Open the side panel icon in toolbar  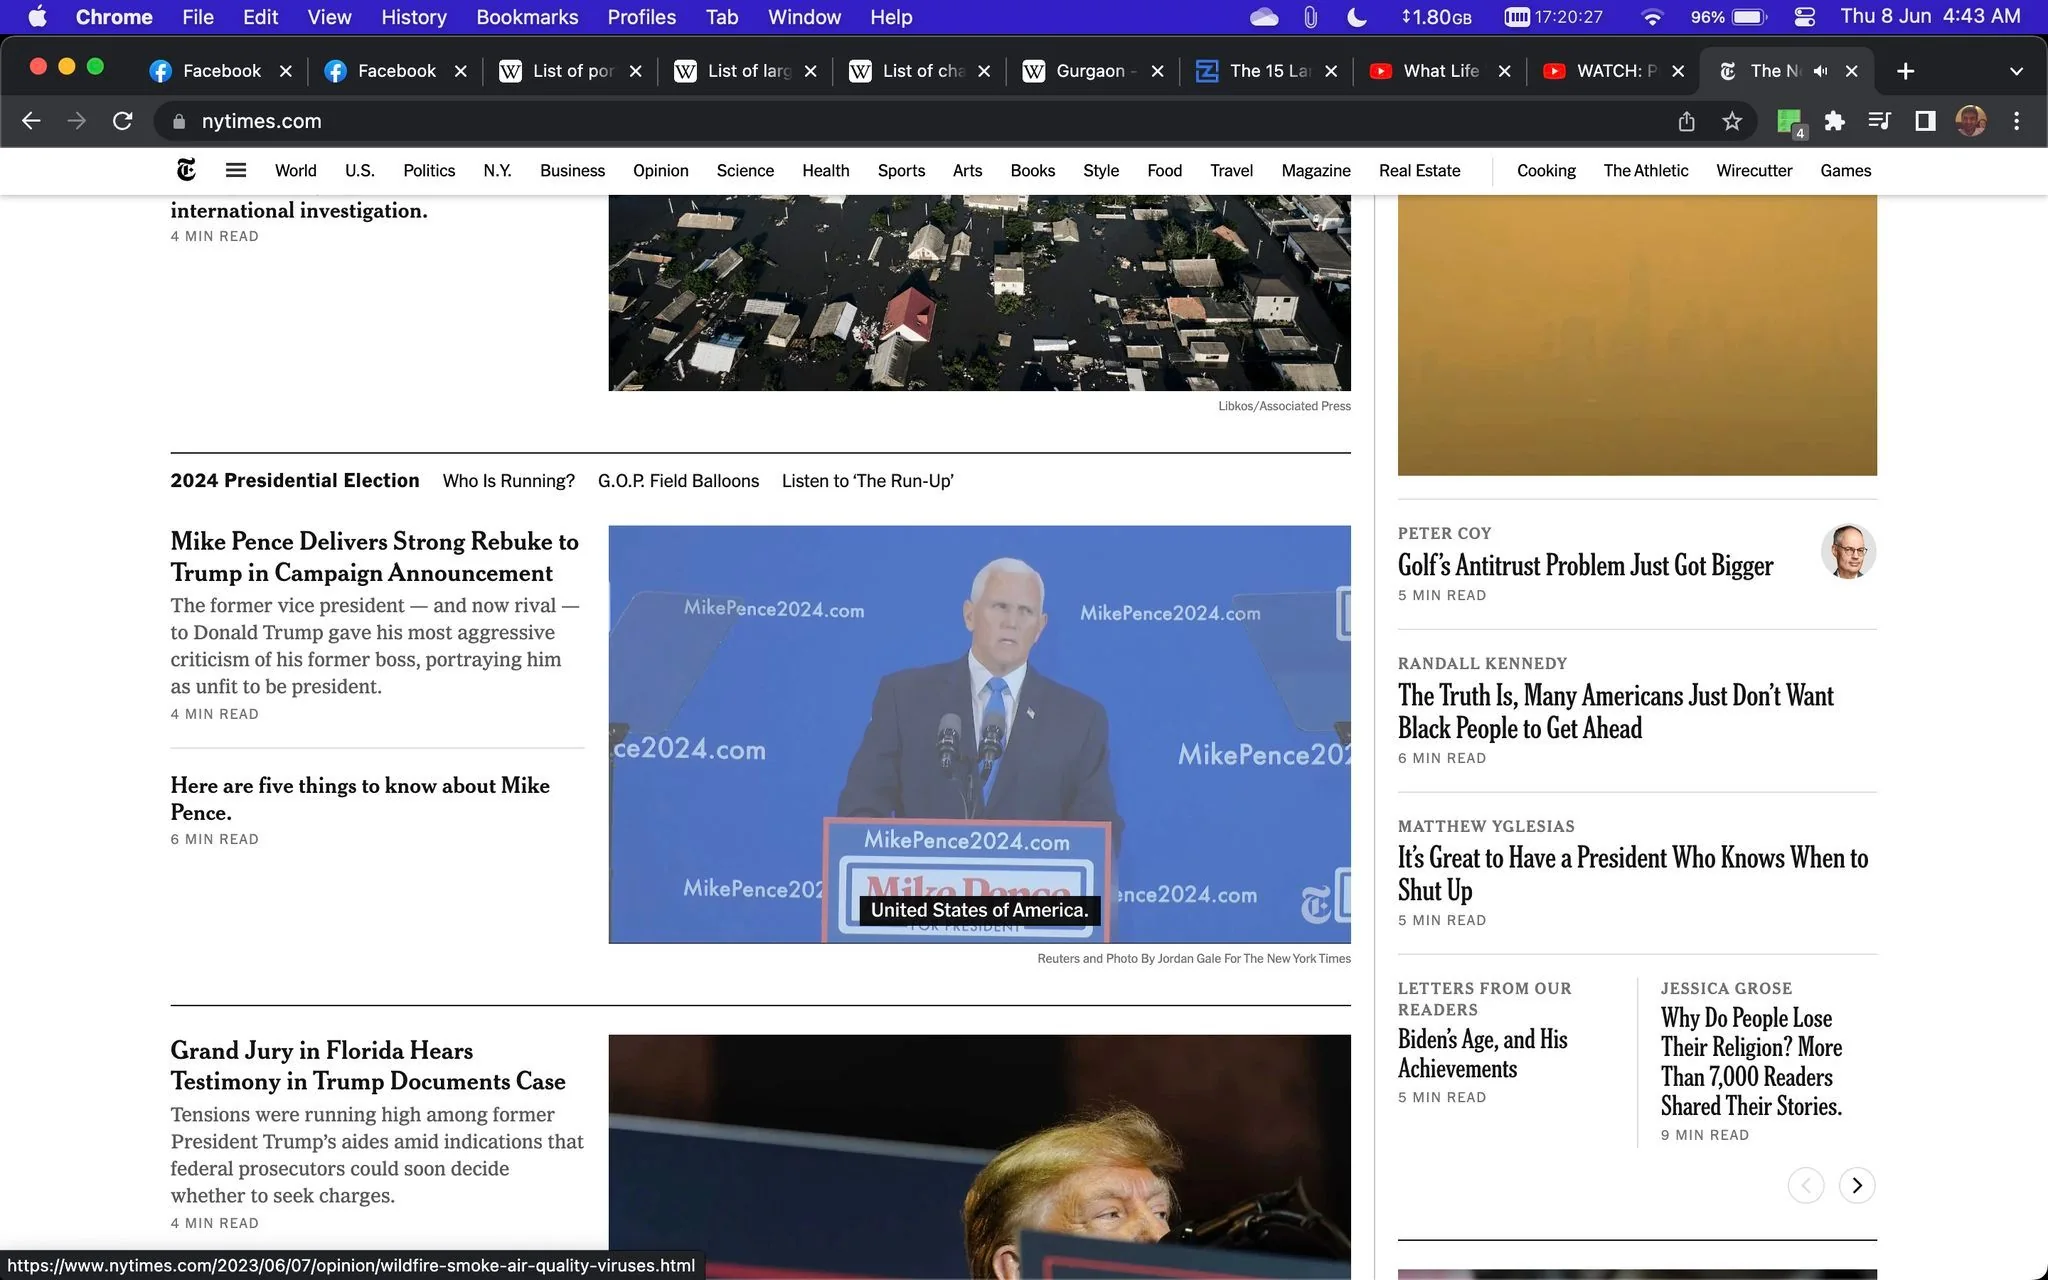click(1925, 121)
